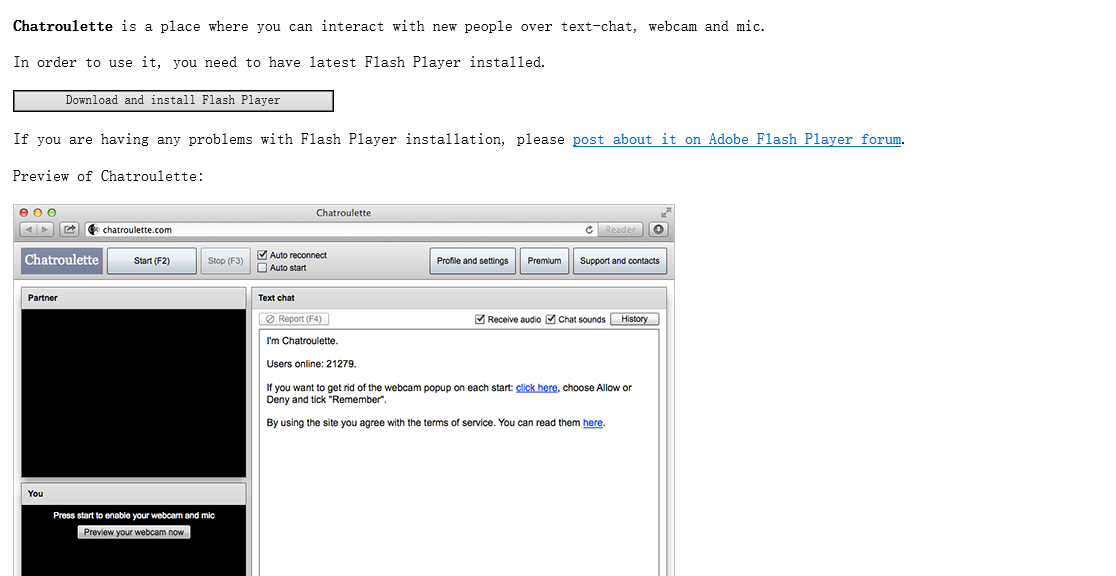Toggle the Receive audio checkbox
1116x576 pixels.
pyautogui.click(x=480, y=319)
